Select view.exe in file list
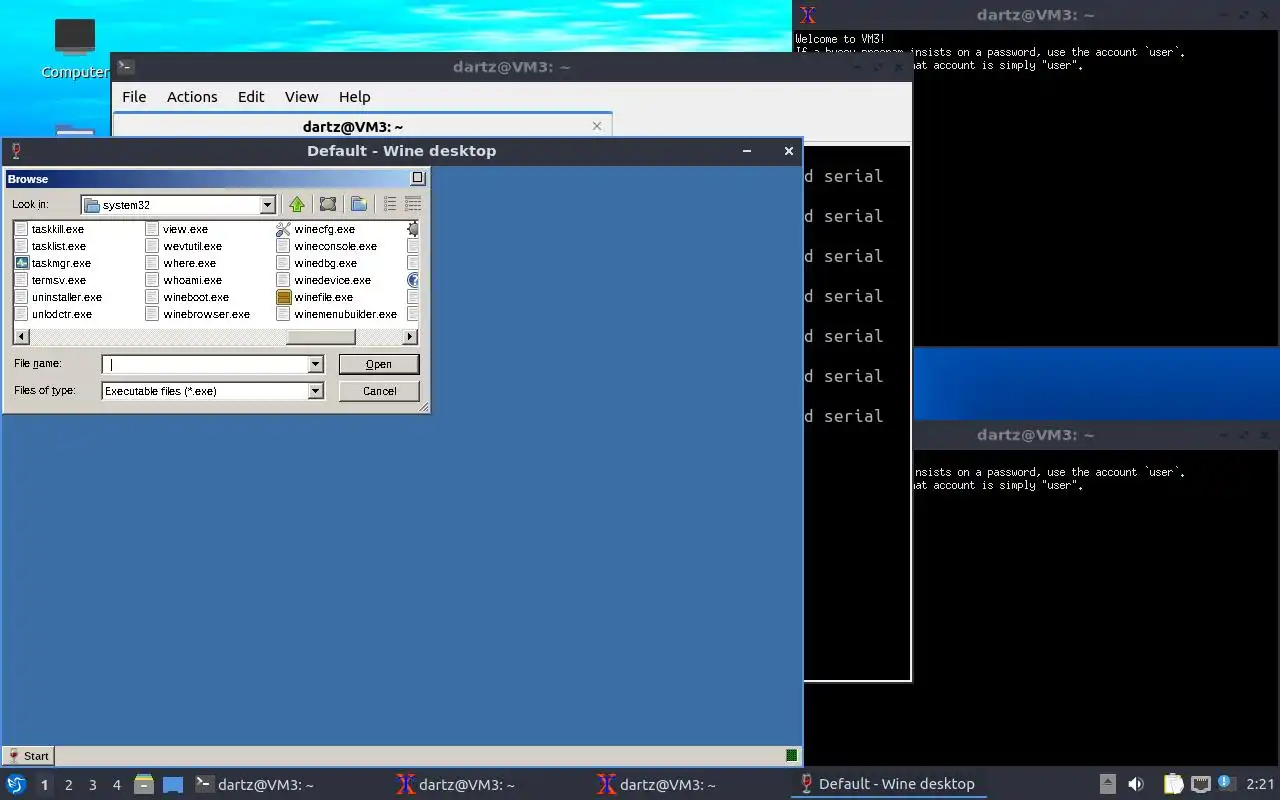Image resolution: width=1280 pixels, height=800 pixels. [x=185, y=229]
